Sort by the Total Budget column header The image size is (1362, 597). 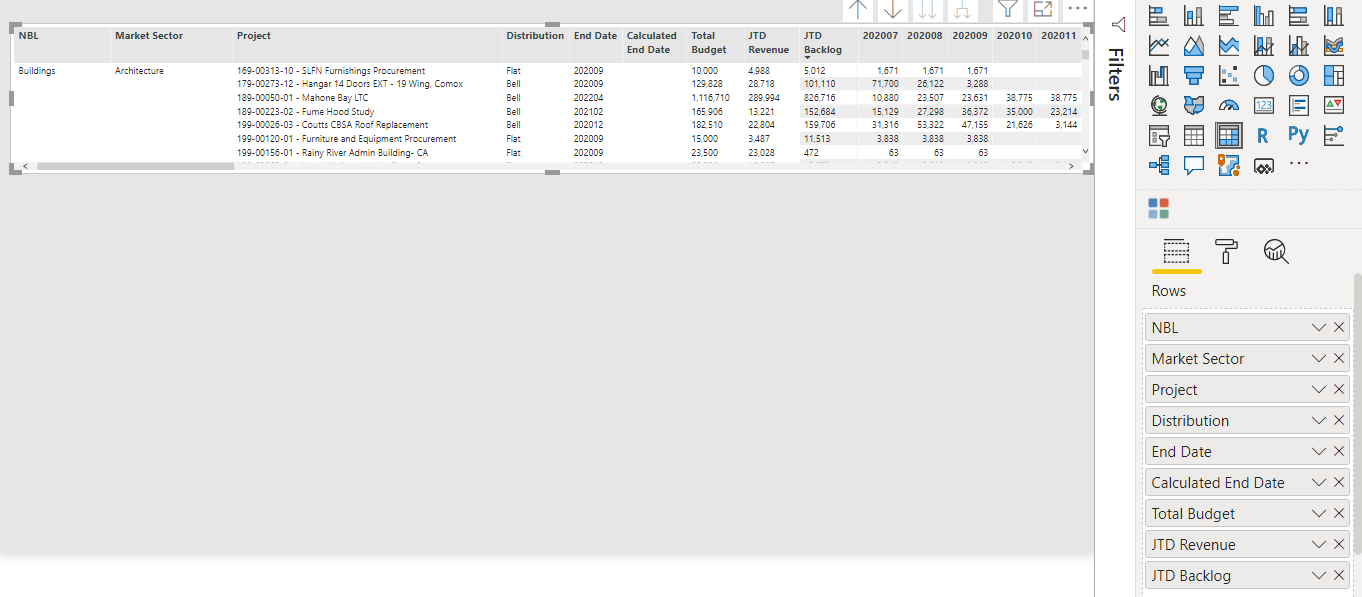[709, 43]
